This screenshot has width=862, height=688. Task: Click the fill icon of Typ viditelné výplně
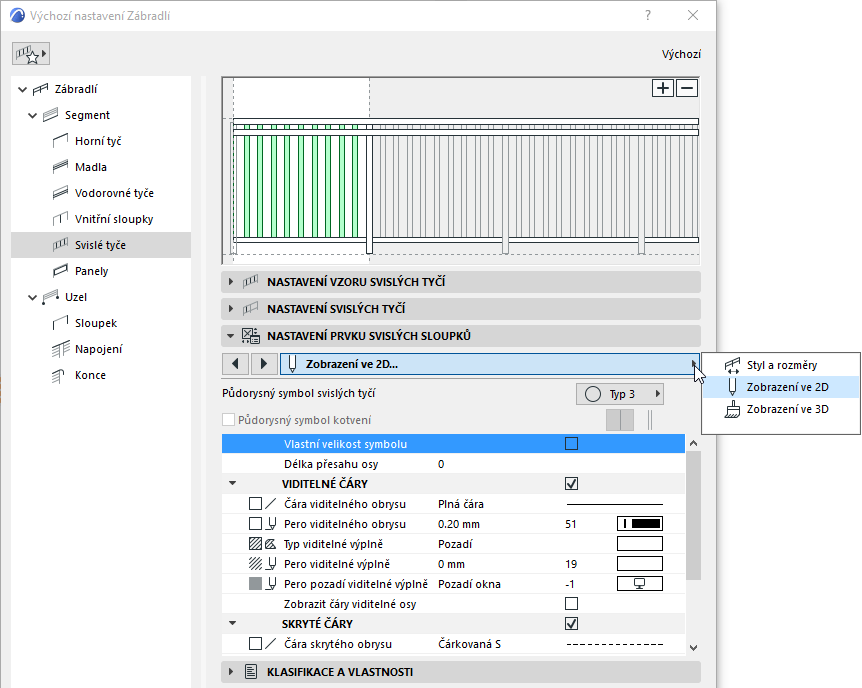270,544
